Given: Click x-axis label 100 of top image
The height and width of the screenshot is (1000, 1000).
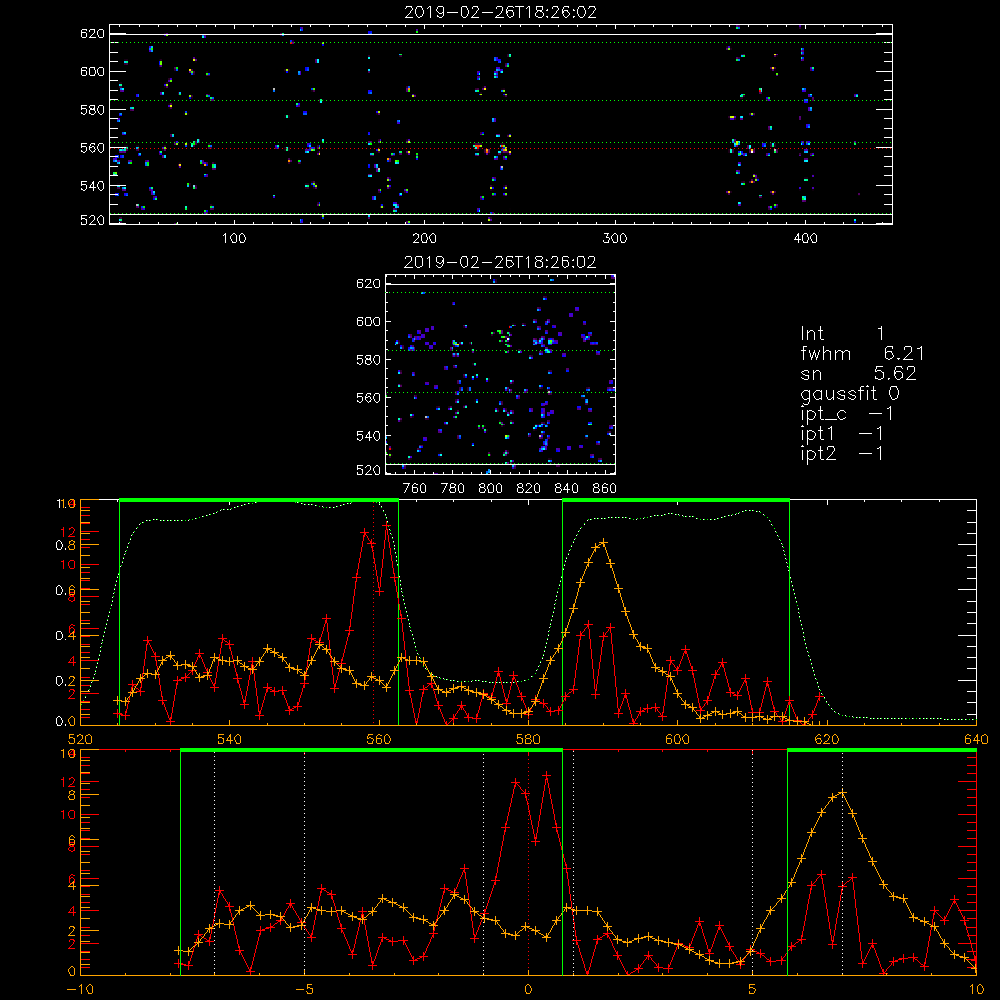Looking at the screenshot, I should (x=234, y=239).
